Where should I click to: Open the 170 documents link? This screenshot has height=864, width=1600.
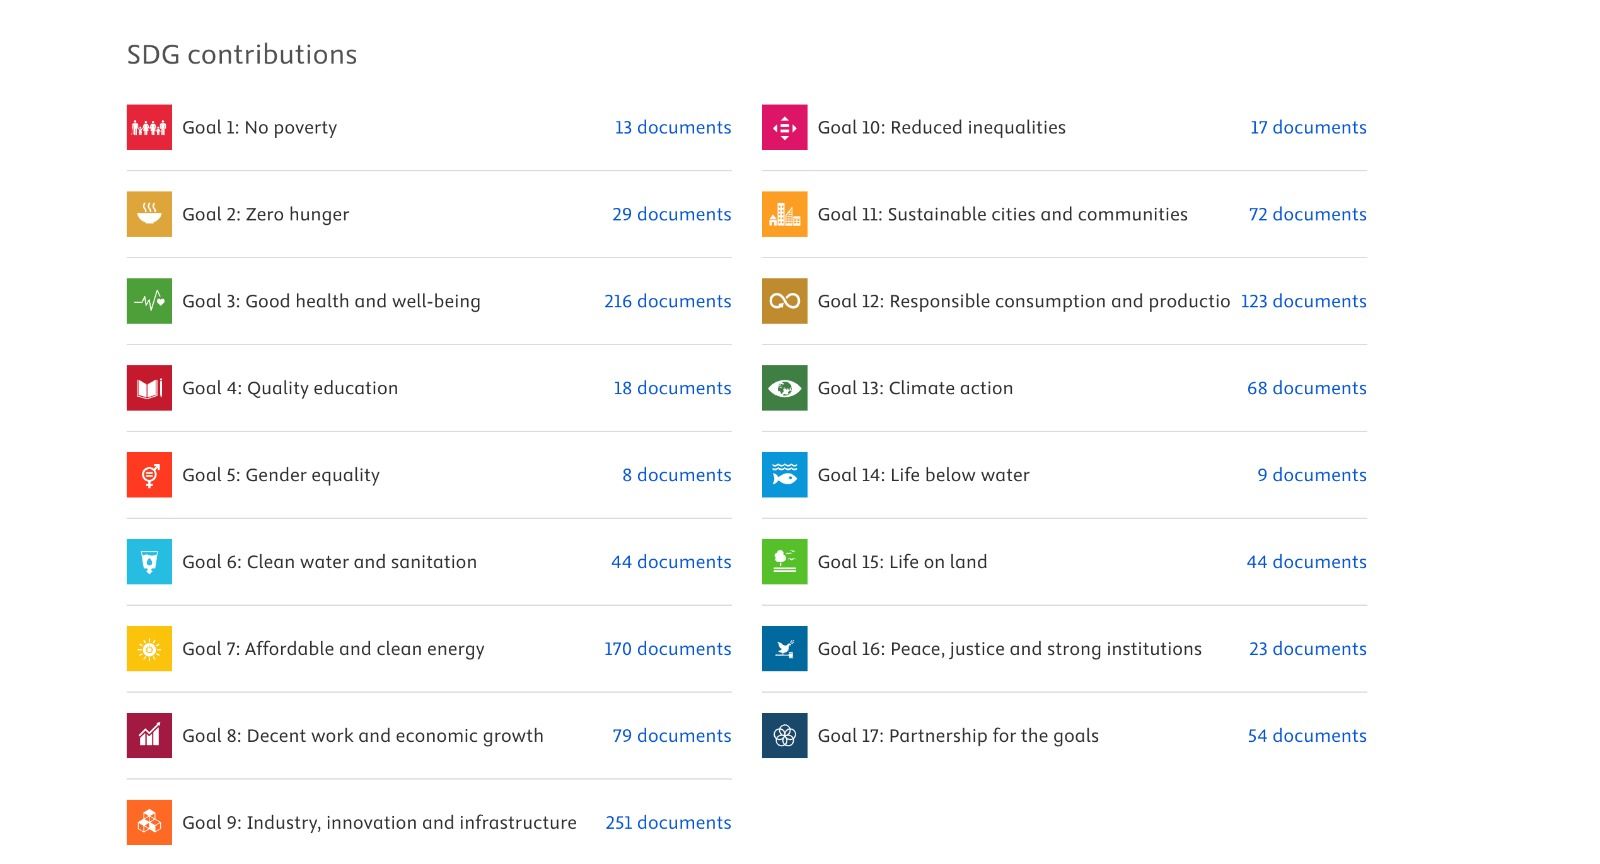(x=667, y=649)
